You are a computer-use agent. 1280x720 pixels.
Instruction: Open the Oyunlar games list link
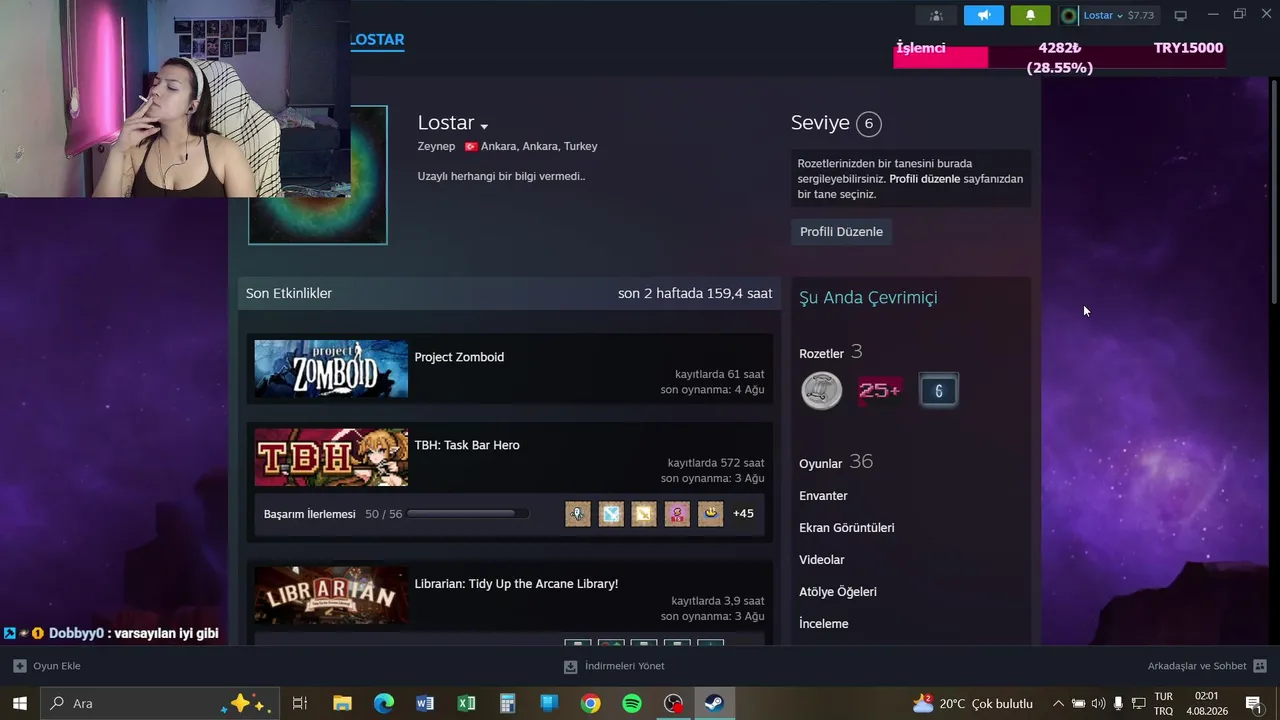pyautogui.click(x=821, y=464)
